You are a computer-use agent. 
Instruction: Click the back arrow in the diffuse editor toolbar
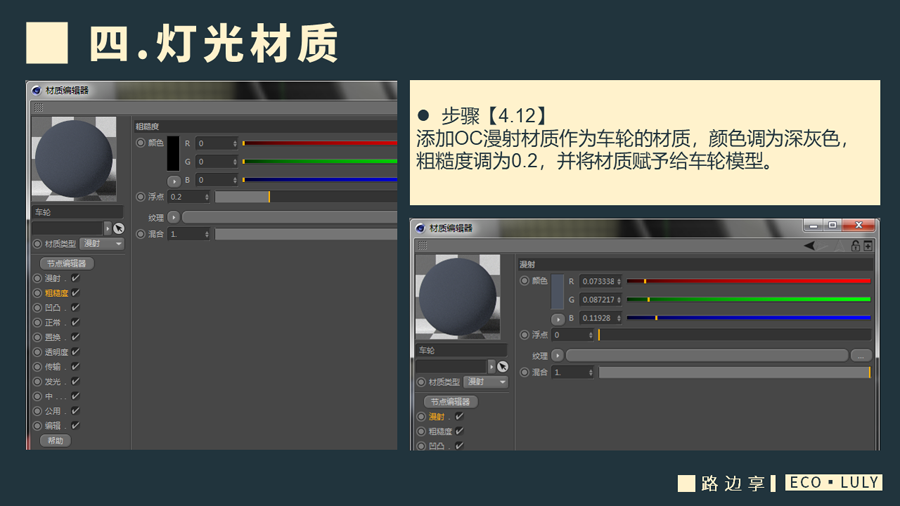[811, 245]
